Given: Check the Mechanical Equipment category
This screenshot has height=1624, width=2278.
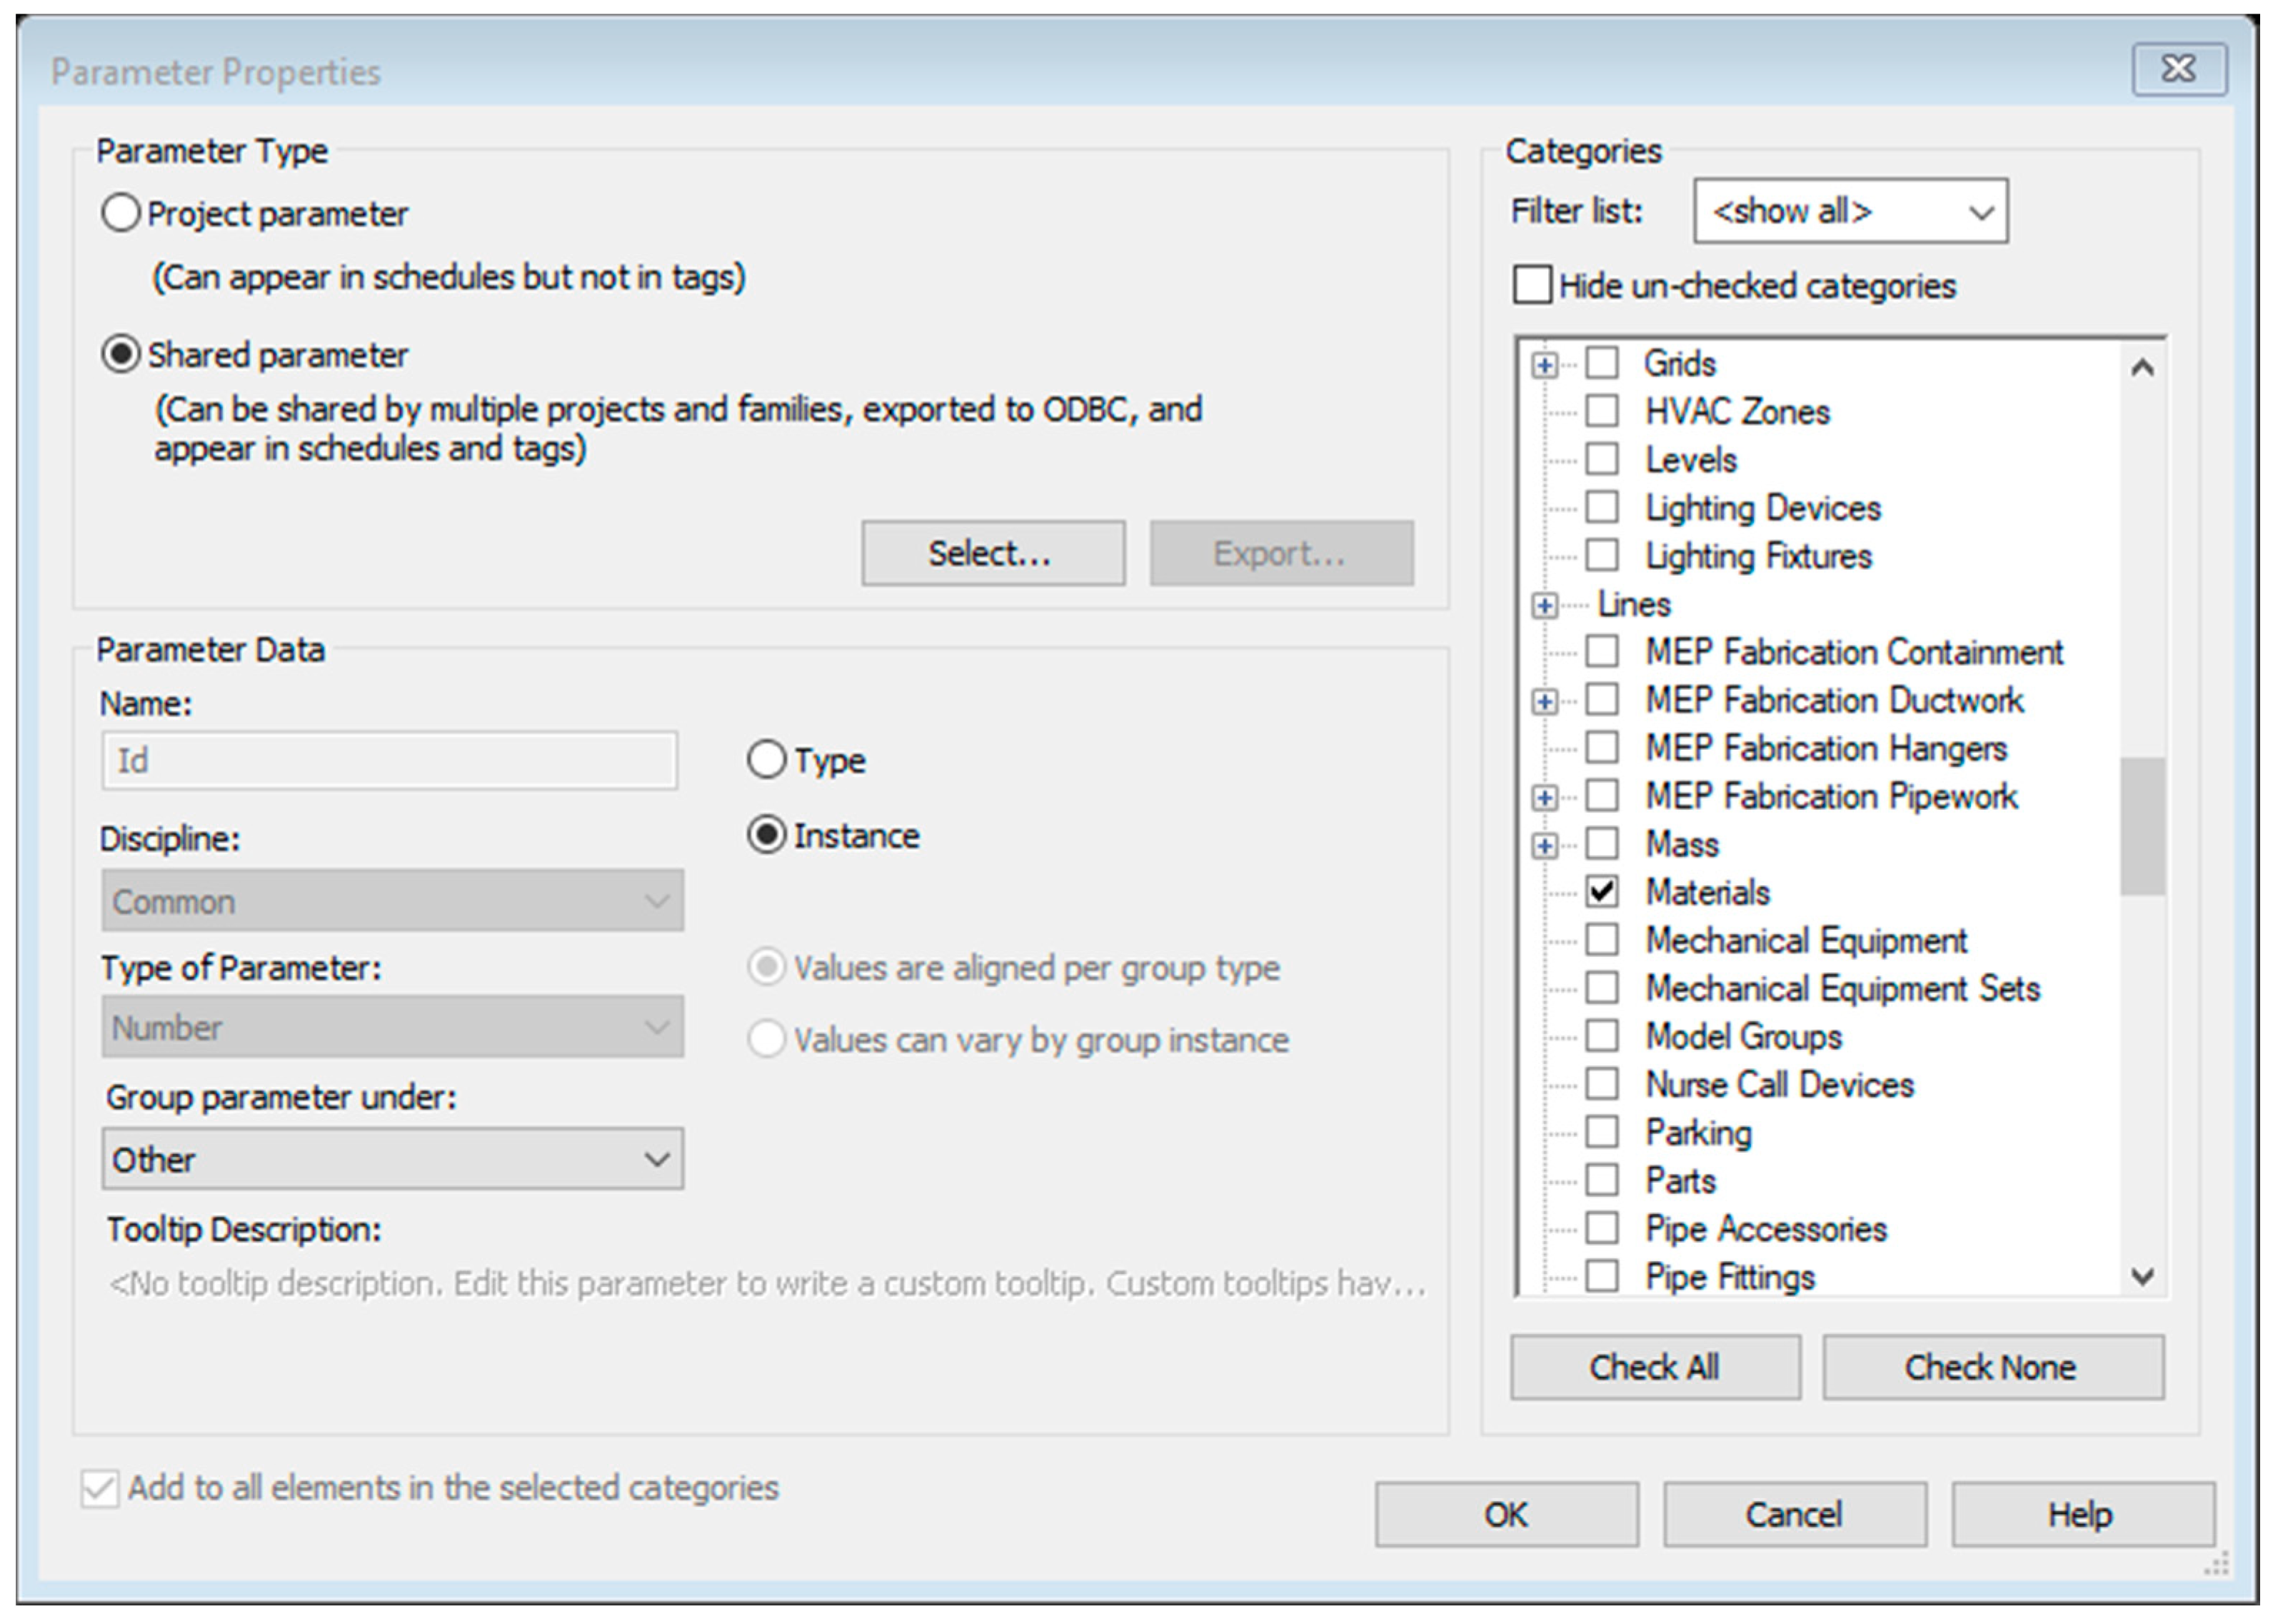Looking at the screenshot, I should [1602, 939].
